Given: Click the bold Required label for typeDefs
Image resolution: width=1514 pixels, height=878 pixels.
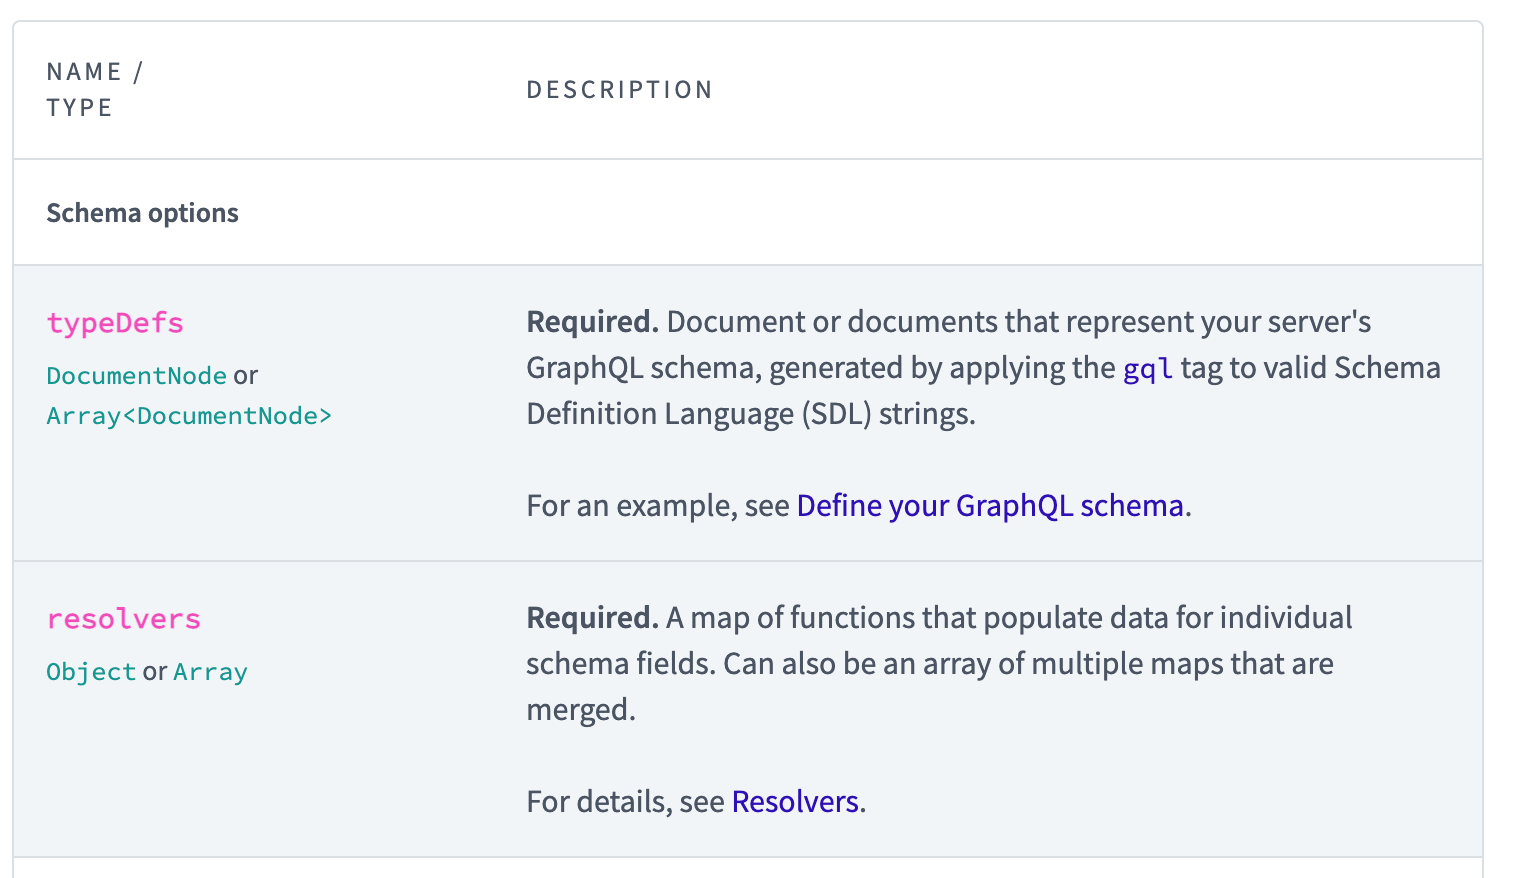Looking at the screenshot, I should tap(592, 322).
